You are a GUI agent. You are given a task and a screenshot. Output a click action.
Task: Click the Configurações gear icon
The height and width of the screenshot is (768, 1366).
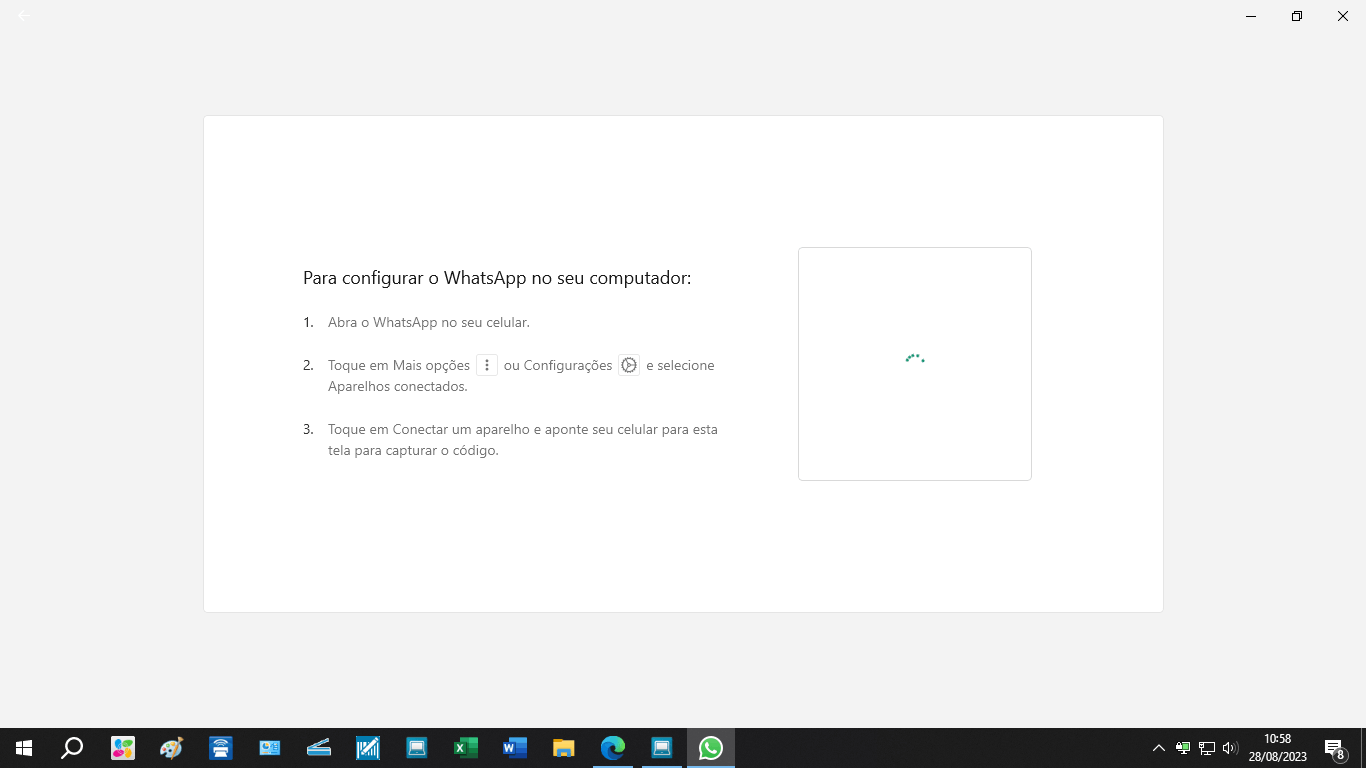point(629,365)
